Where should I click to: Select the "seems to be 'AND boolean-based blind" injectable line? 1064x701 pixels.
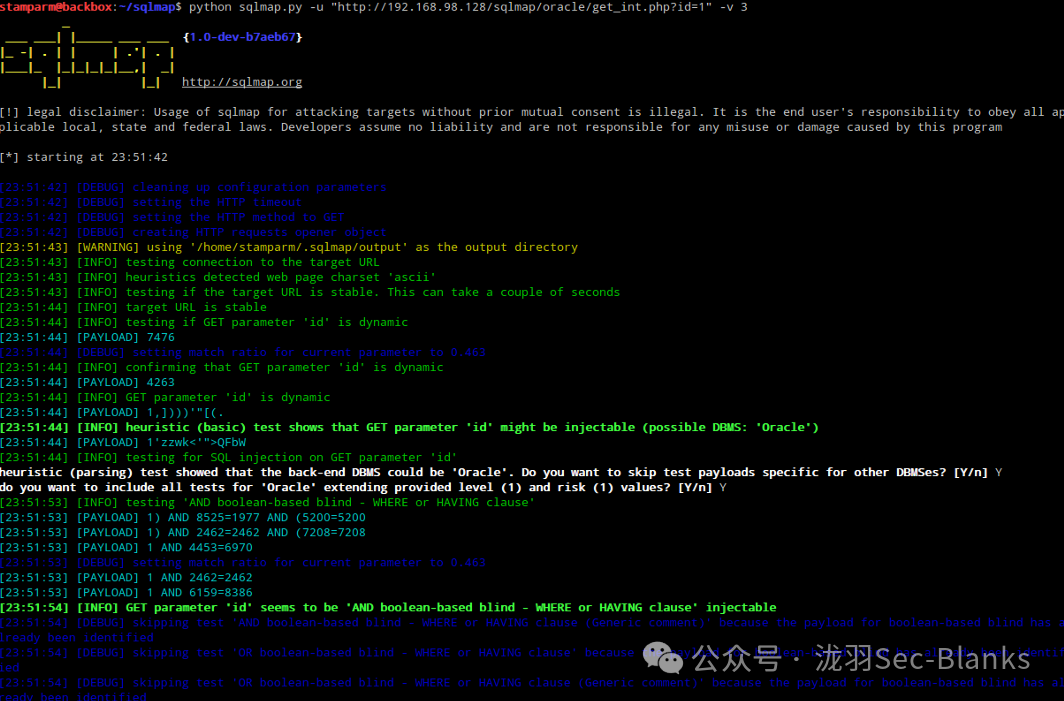click(x=388, y=607)
